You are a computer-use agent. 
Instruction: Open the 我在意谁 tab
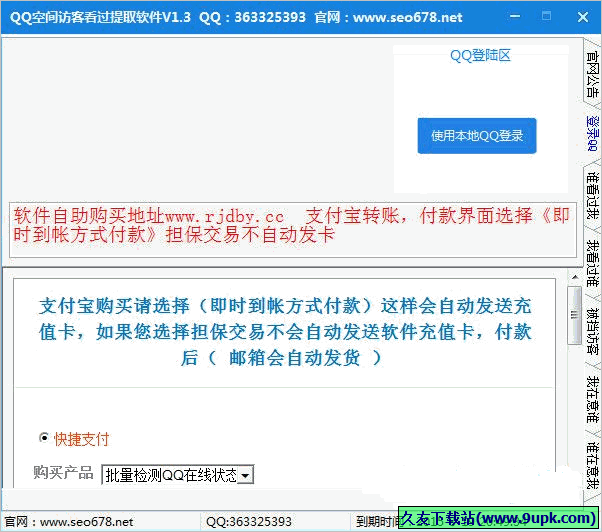click(x=592, y=398)
